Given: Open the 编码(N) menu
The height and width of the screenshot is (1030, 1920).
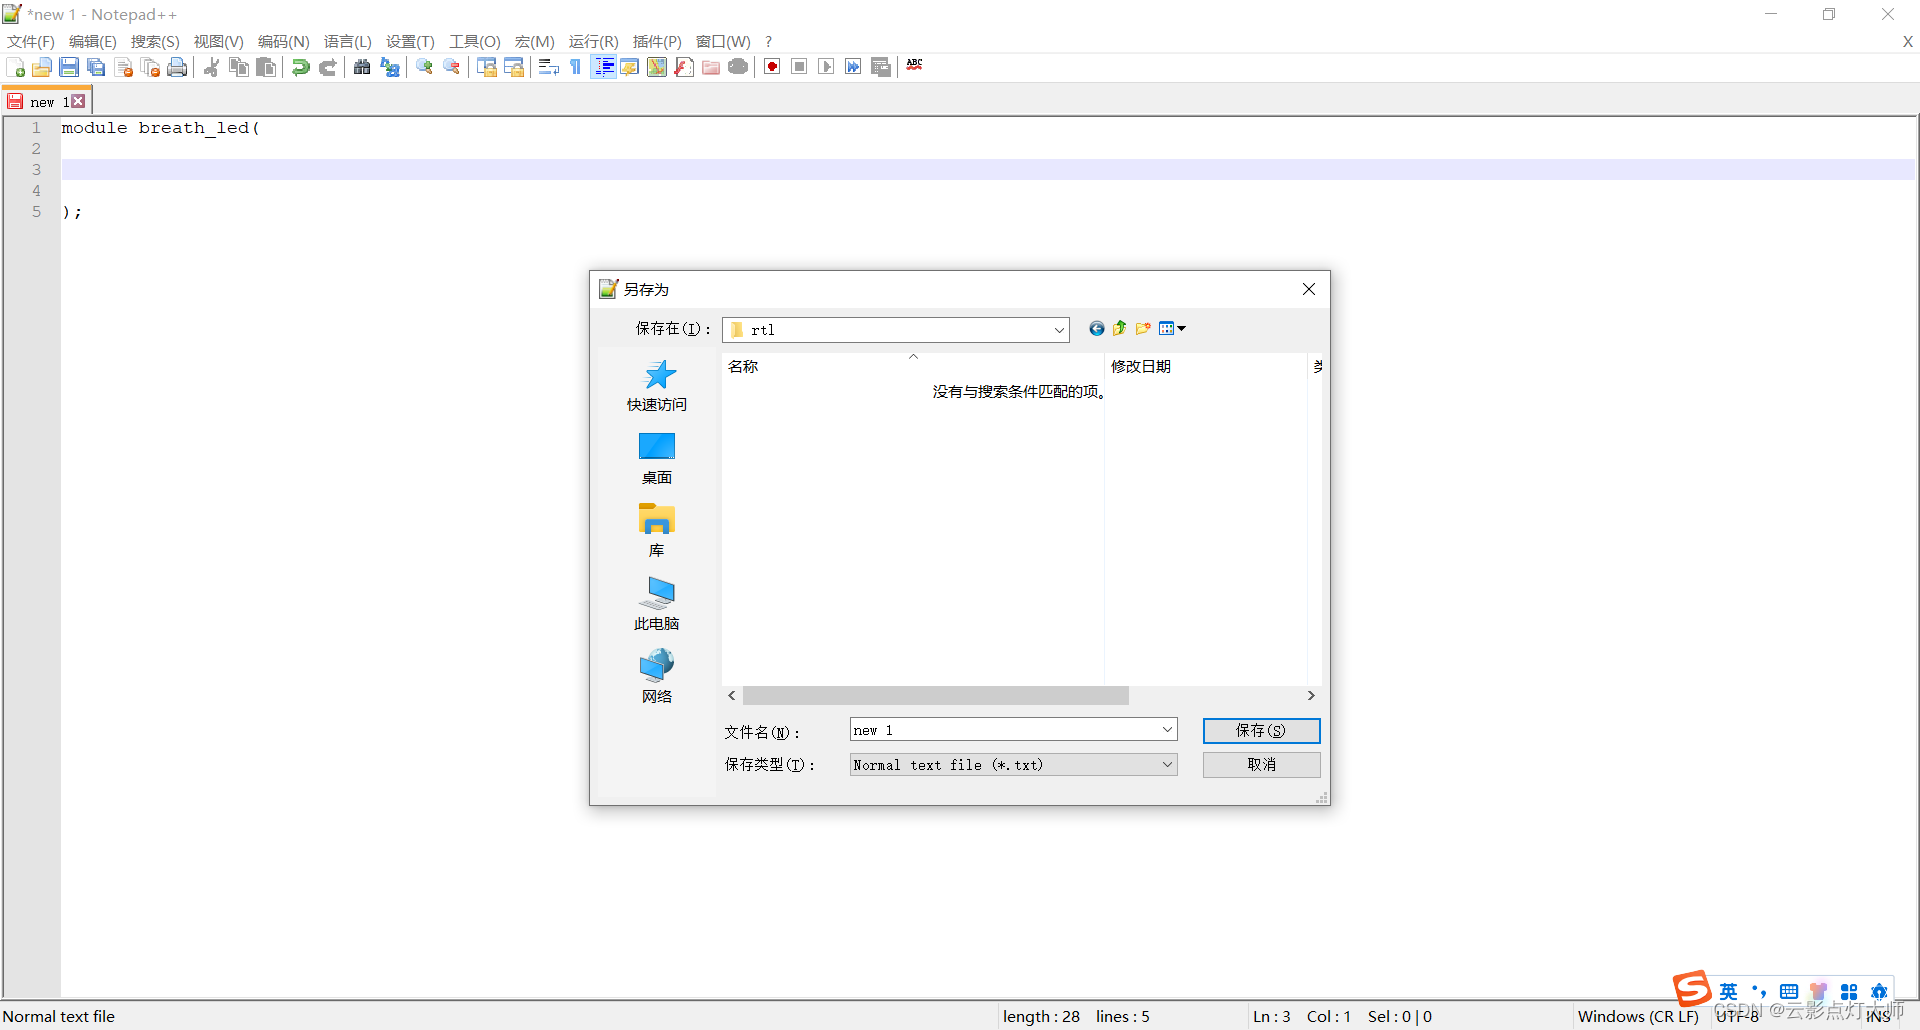Looking at the screenshot, I should [283, 41].
